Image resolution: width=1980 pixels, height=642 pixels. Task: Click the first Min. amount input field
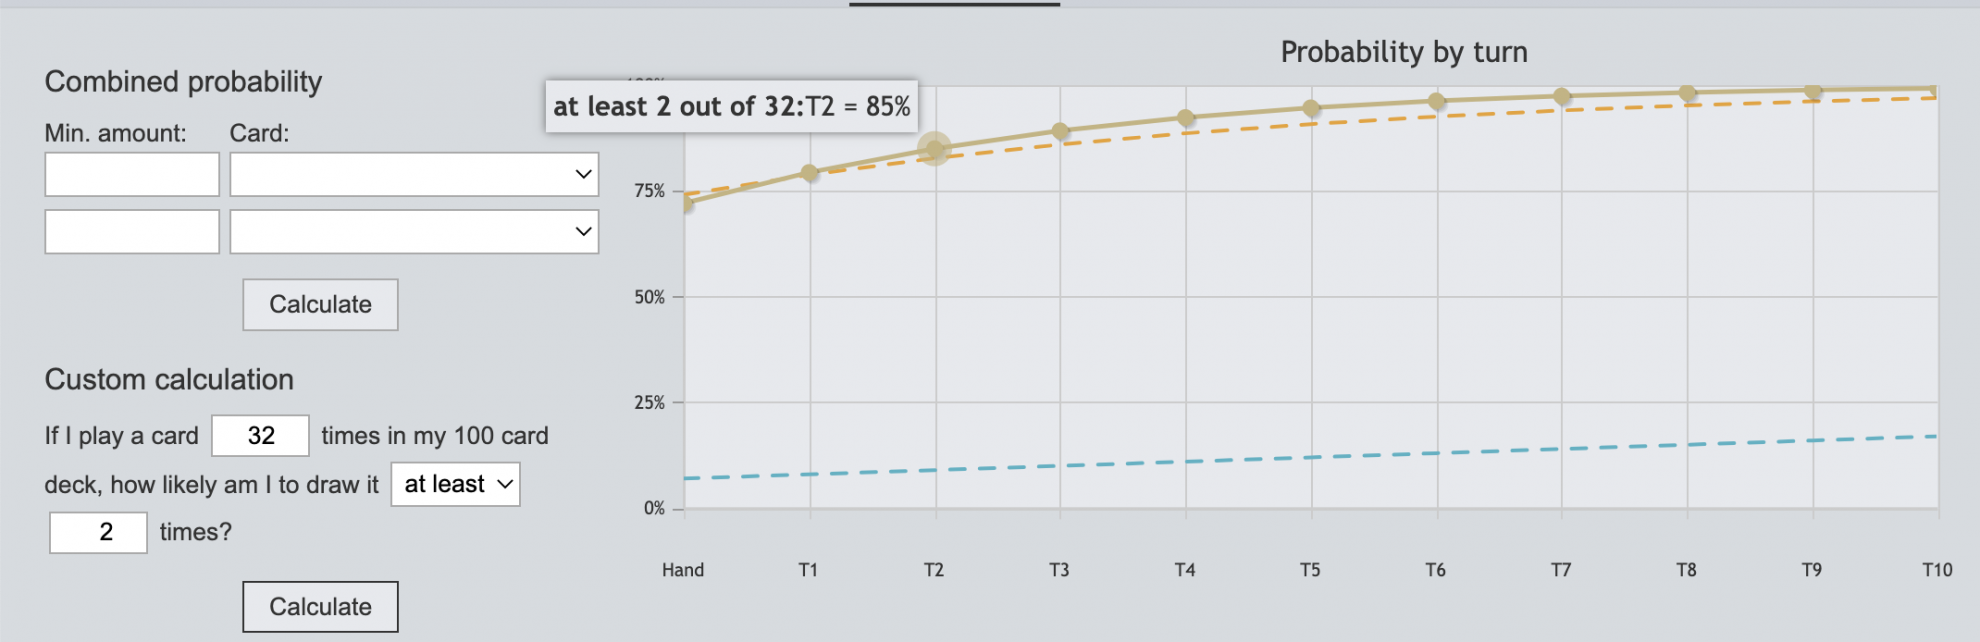coord(132,175)
